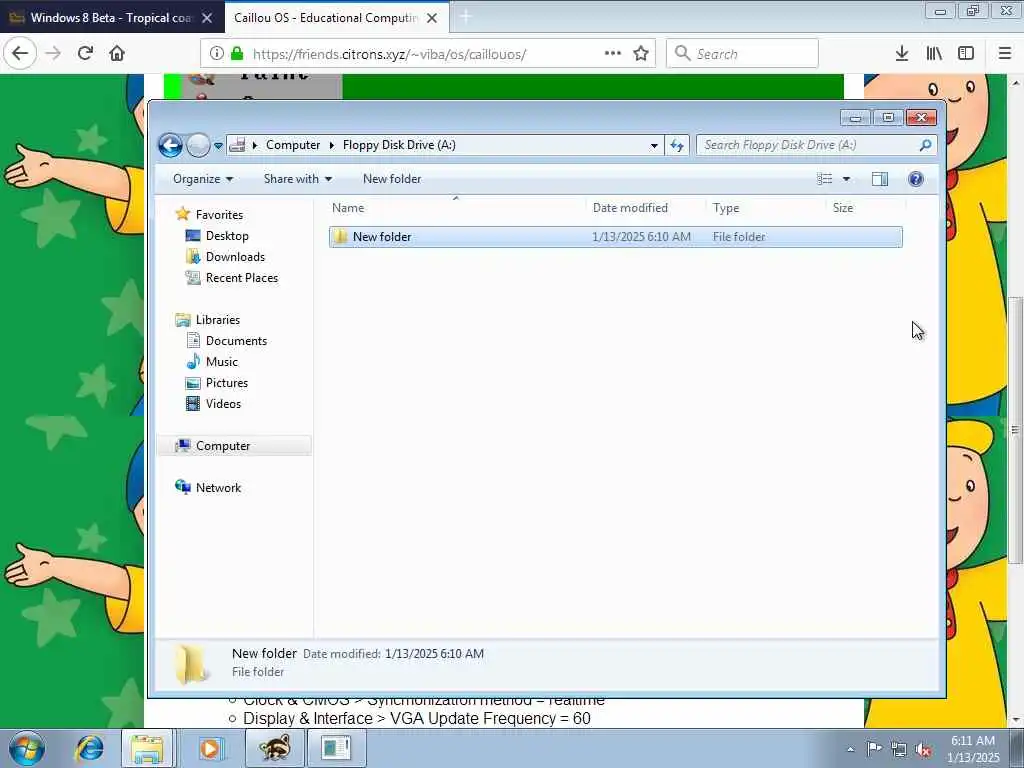The height and width of the screenshot is (768, 1024).
Task: Click the muted volume tray icon
Action: tap(923, 749)
